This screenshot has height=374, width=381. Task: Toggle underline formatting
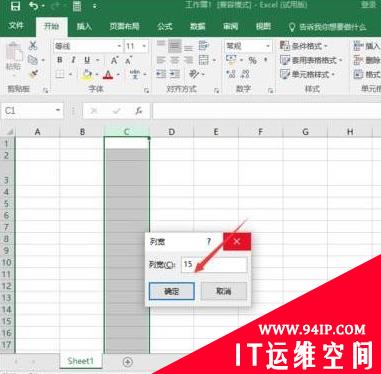[87, 60]
